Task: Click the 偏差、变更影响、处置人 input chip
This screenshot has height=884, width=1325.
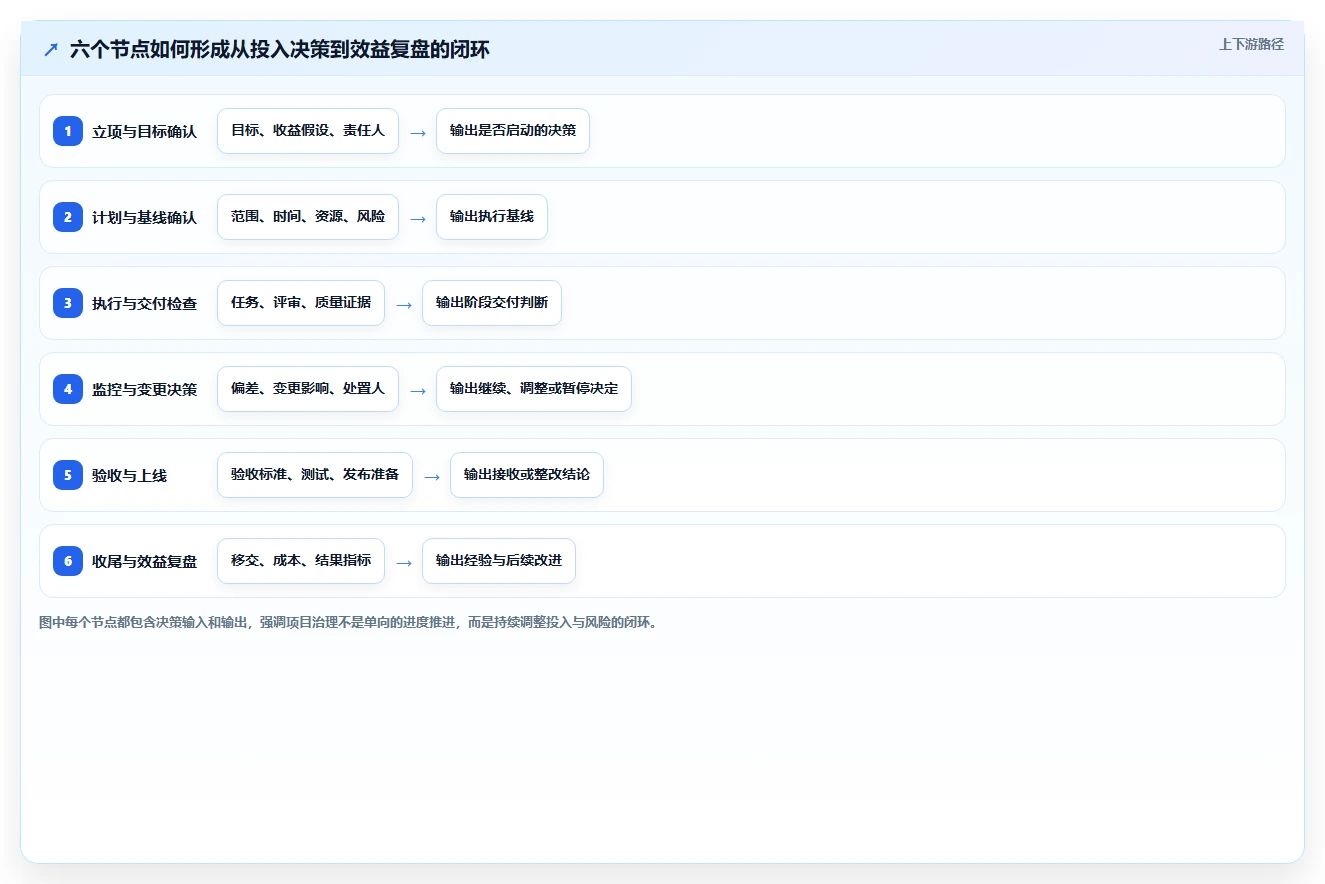Action: click(308, 389)
